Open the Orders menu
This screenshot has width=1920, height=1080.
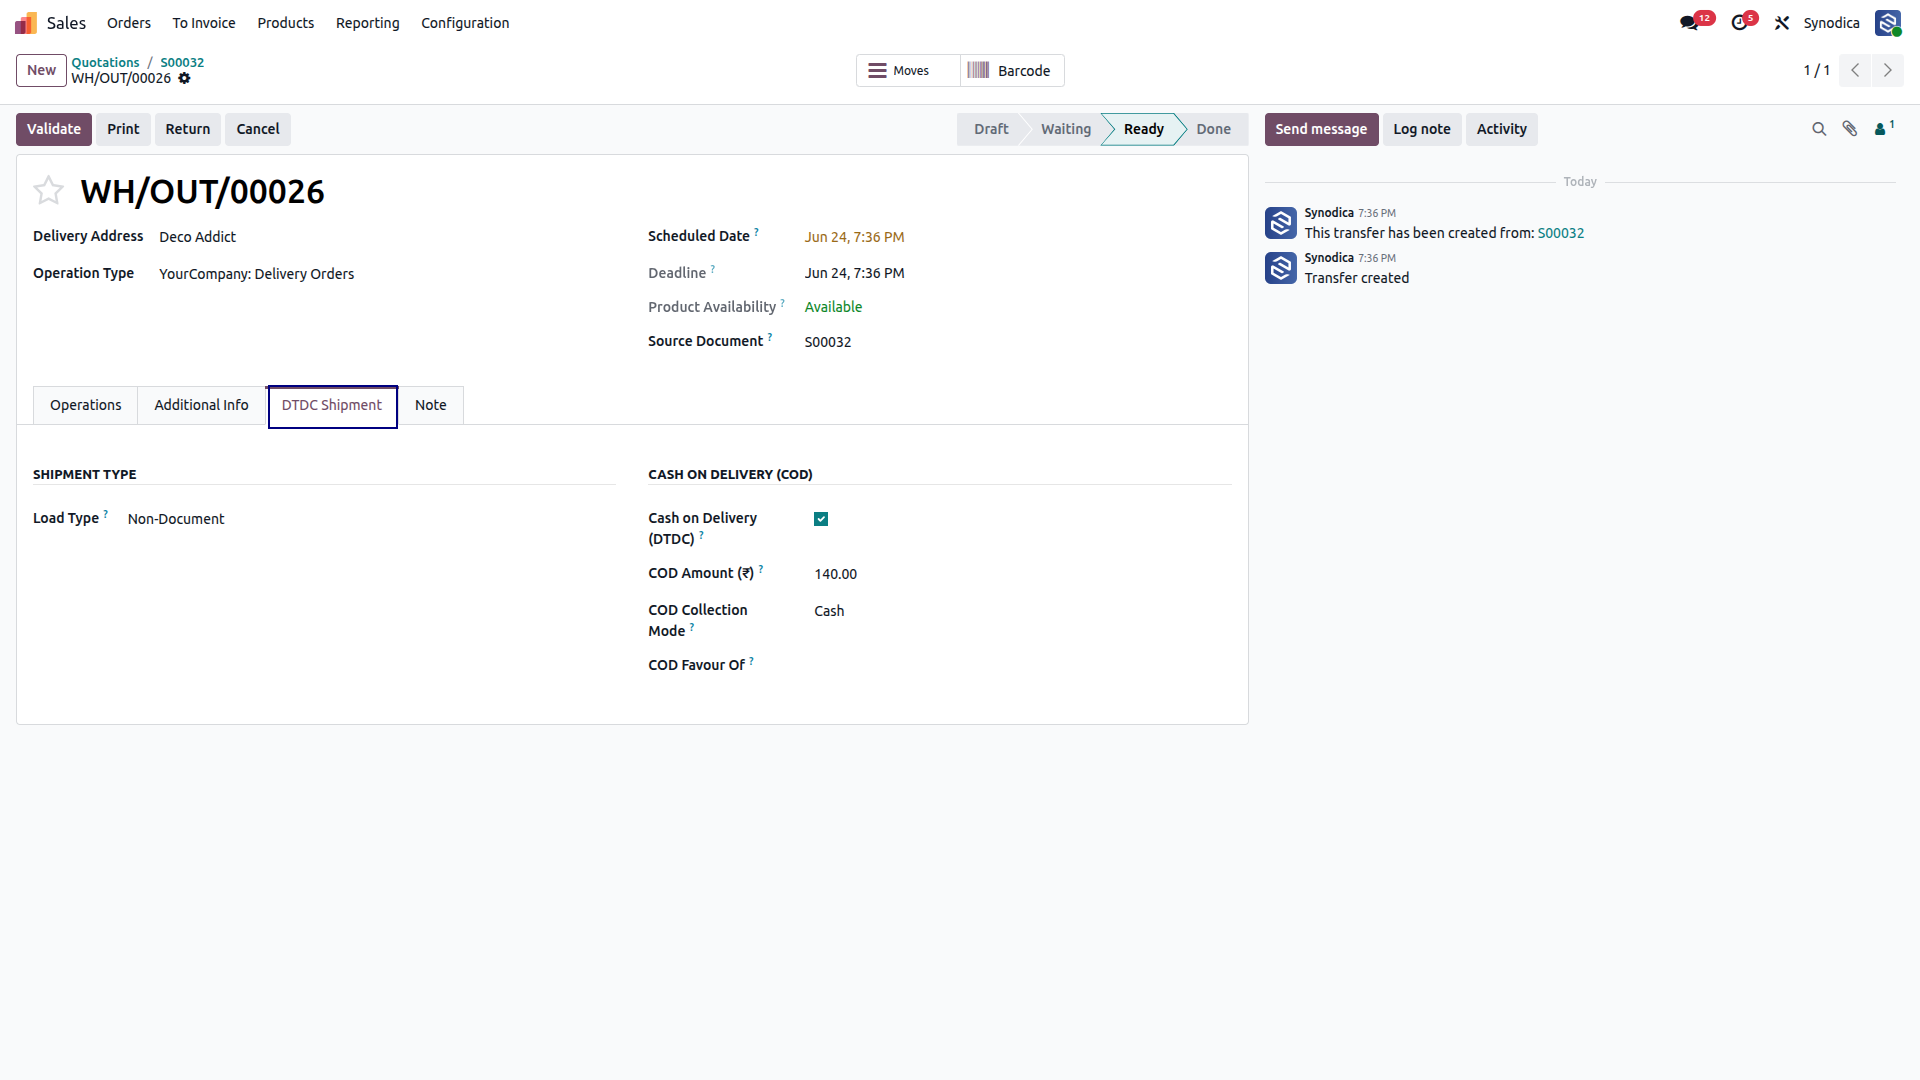129,23
